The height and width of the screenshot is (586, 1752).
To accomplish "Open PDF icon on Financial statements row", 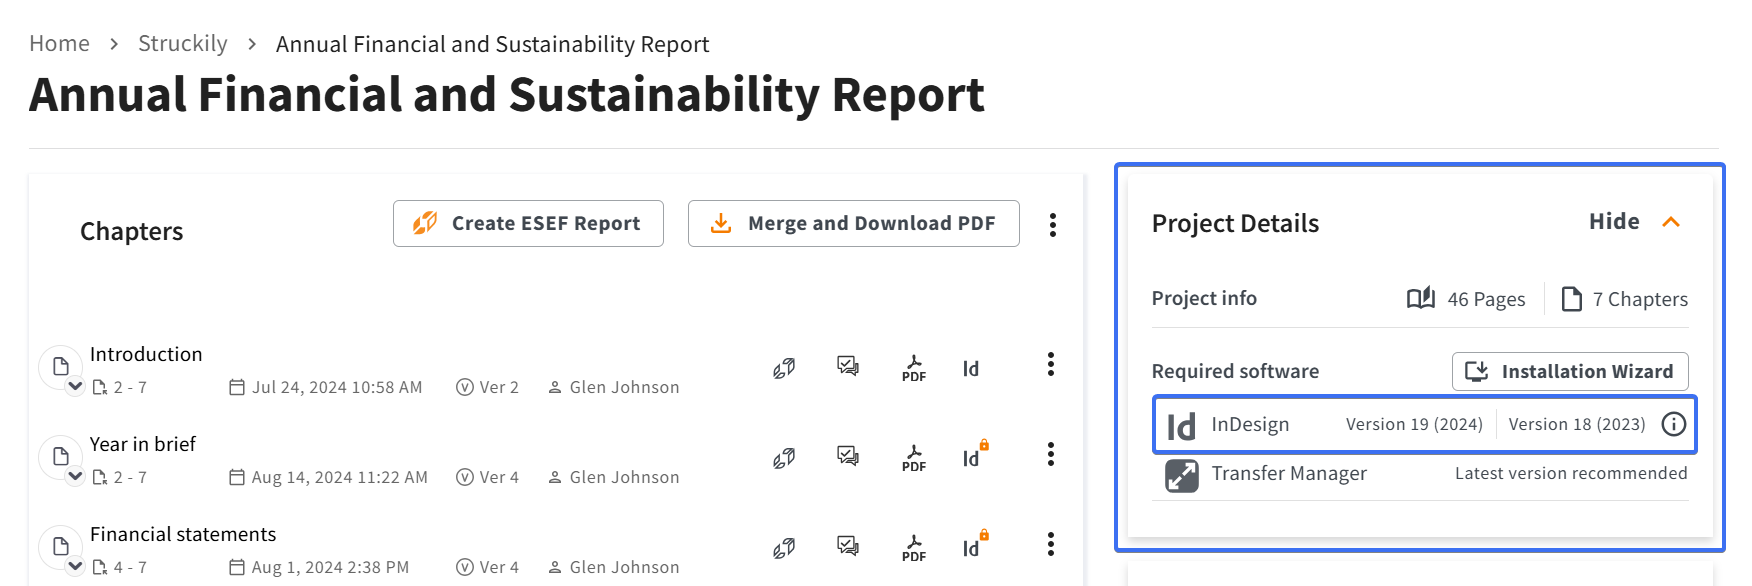I will tap(914, 547).
